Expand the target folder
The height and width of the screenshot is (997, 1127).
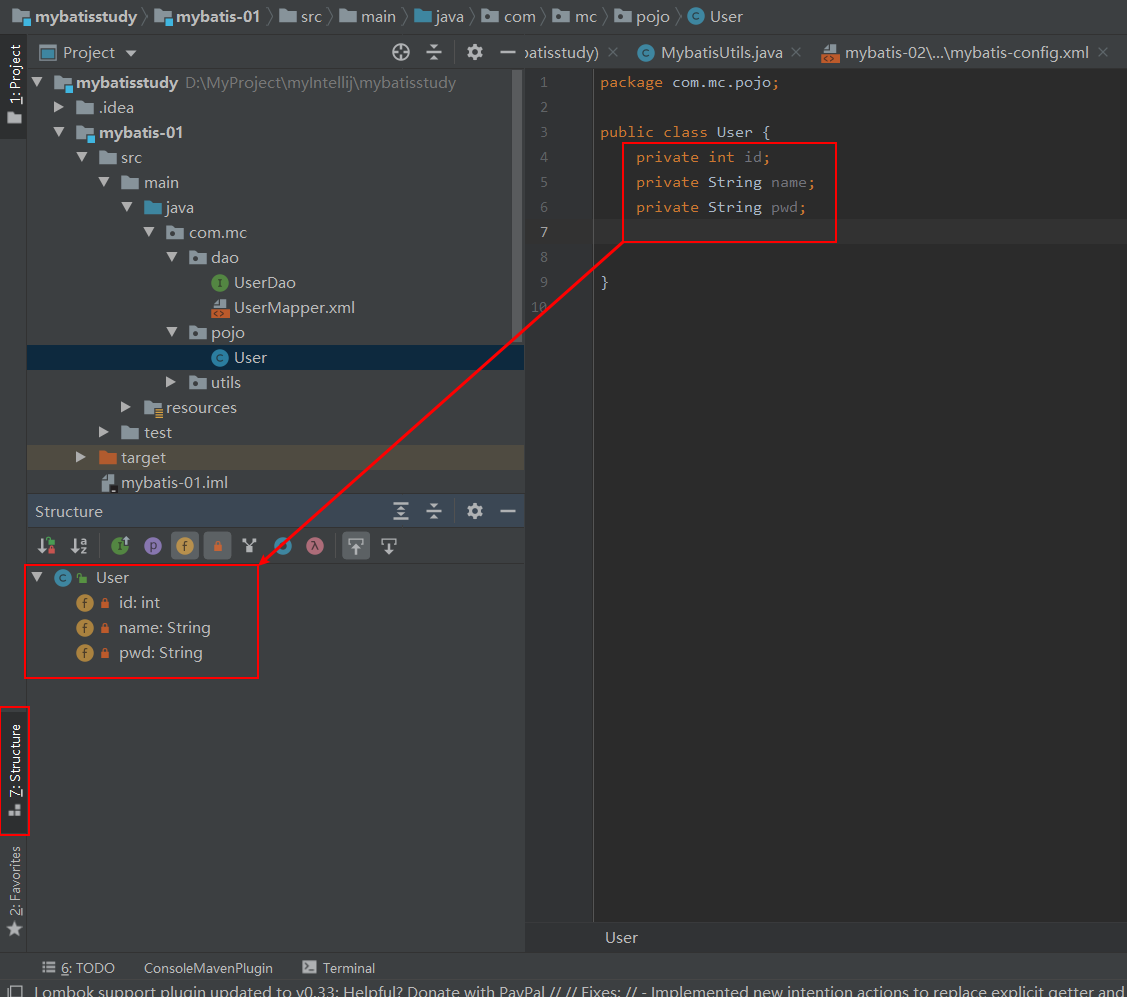click(80, 457)
